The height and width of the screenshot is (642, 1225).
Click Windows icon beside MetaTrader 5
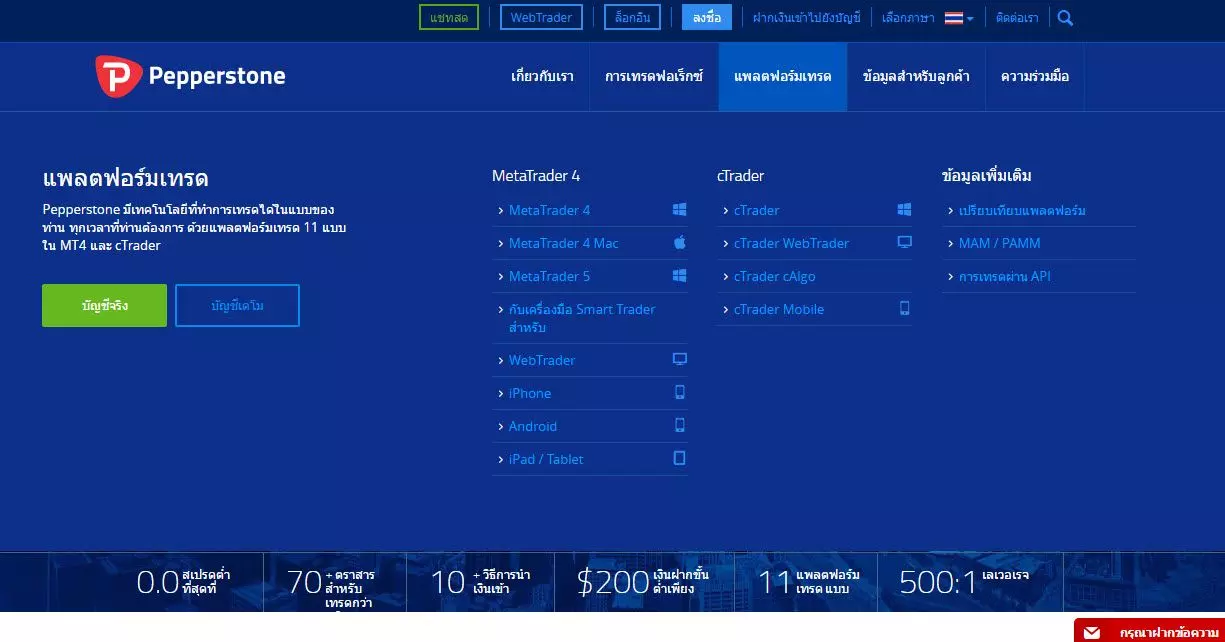click(x=679, y=276)
